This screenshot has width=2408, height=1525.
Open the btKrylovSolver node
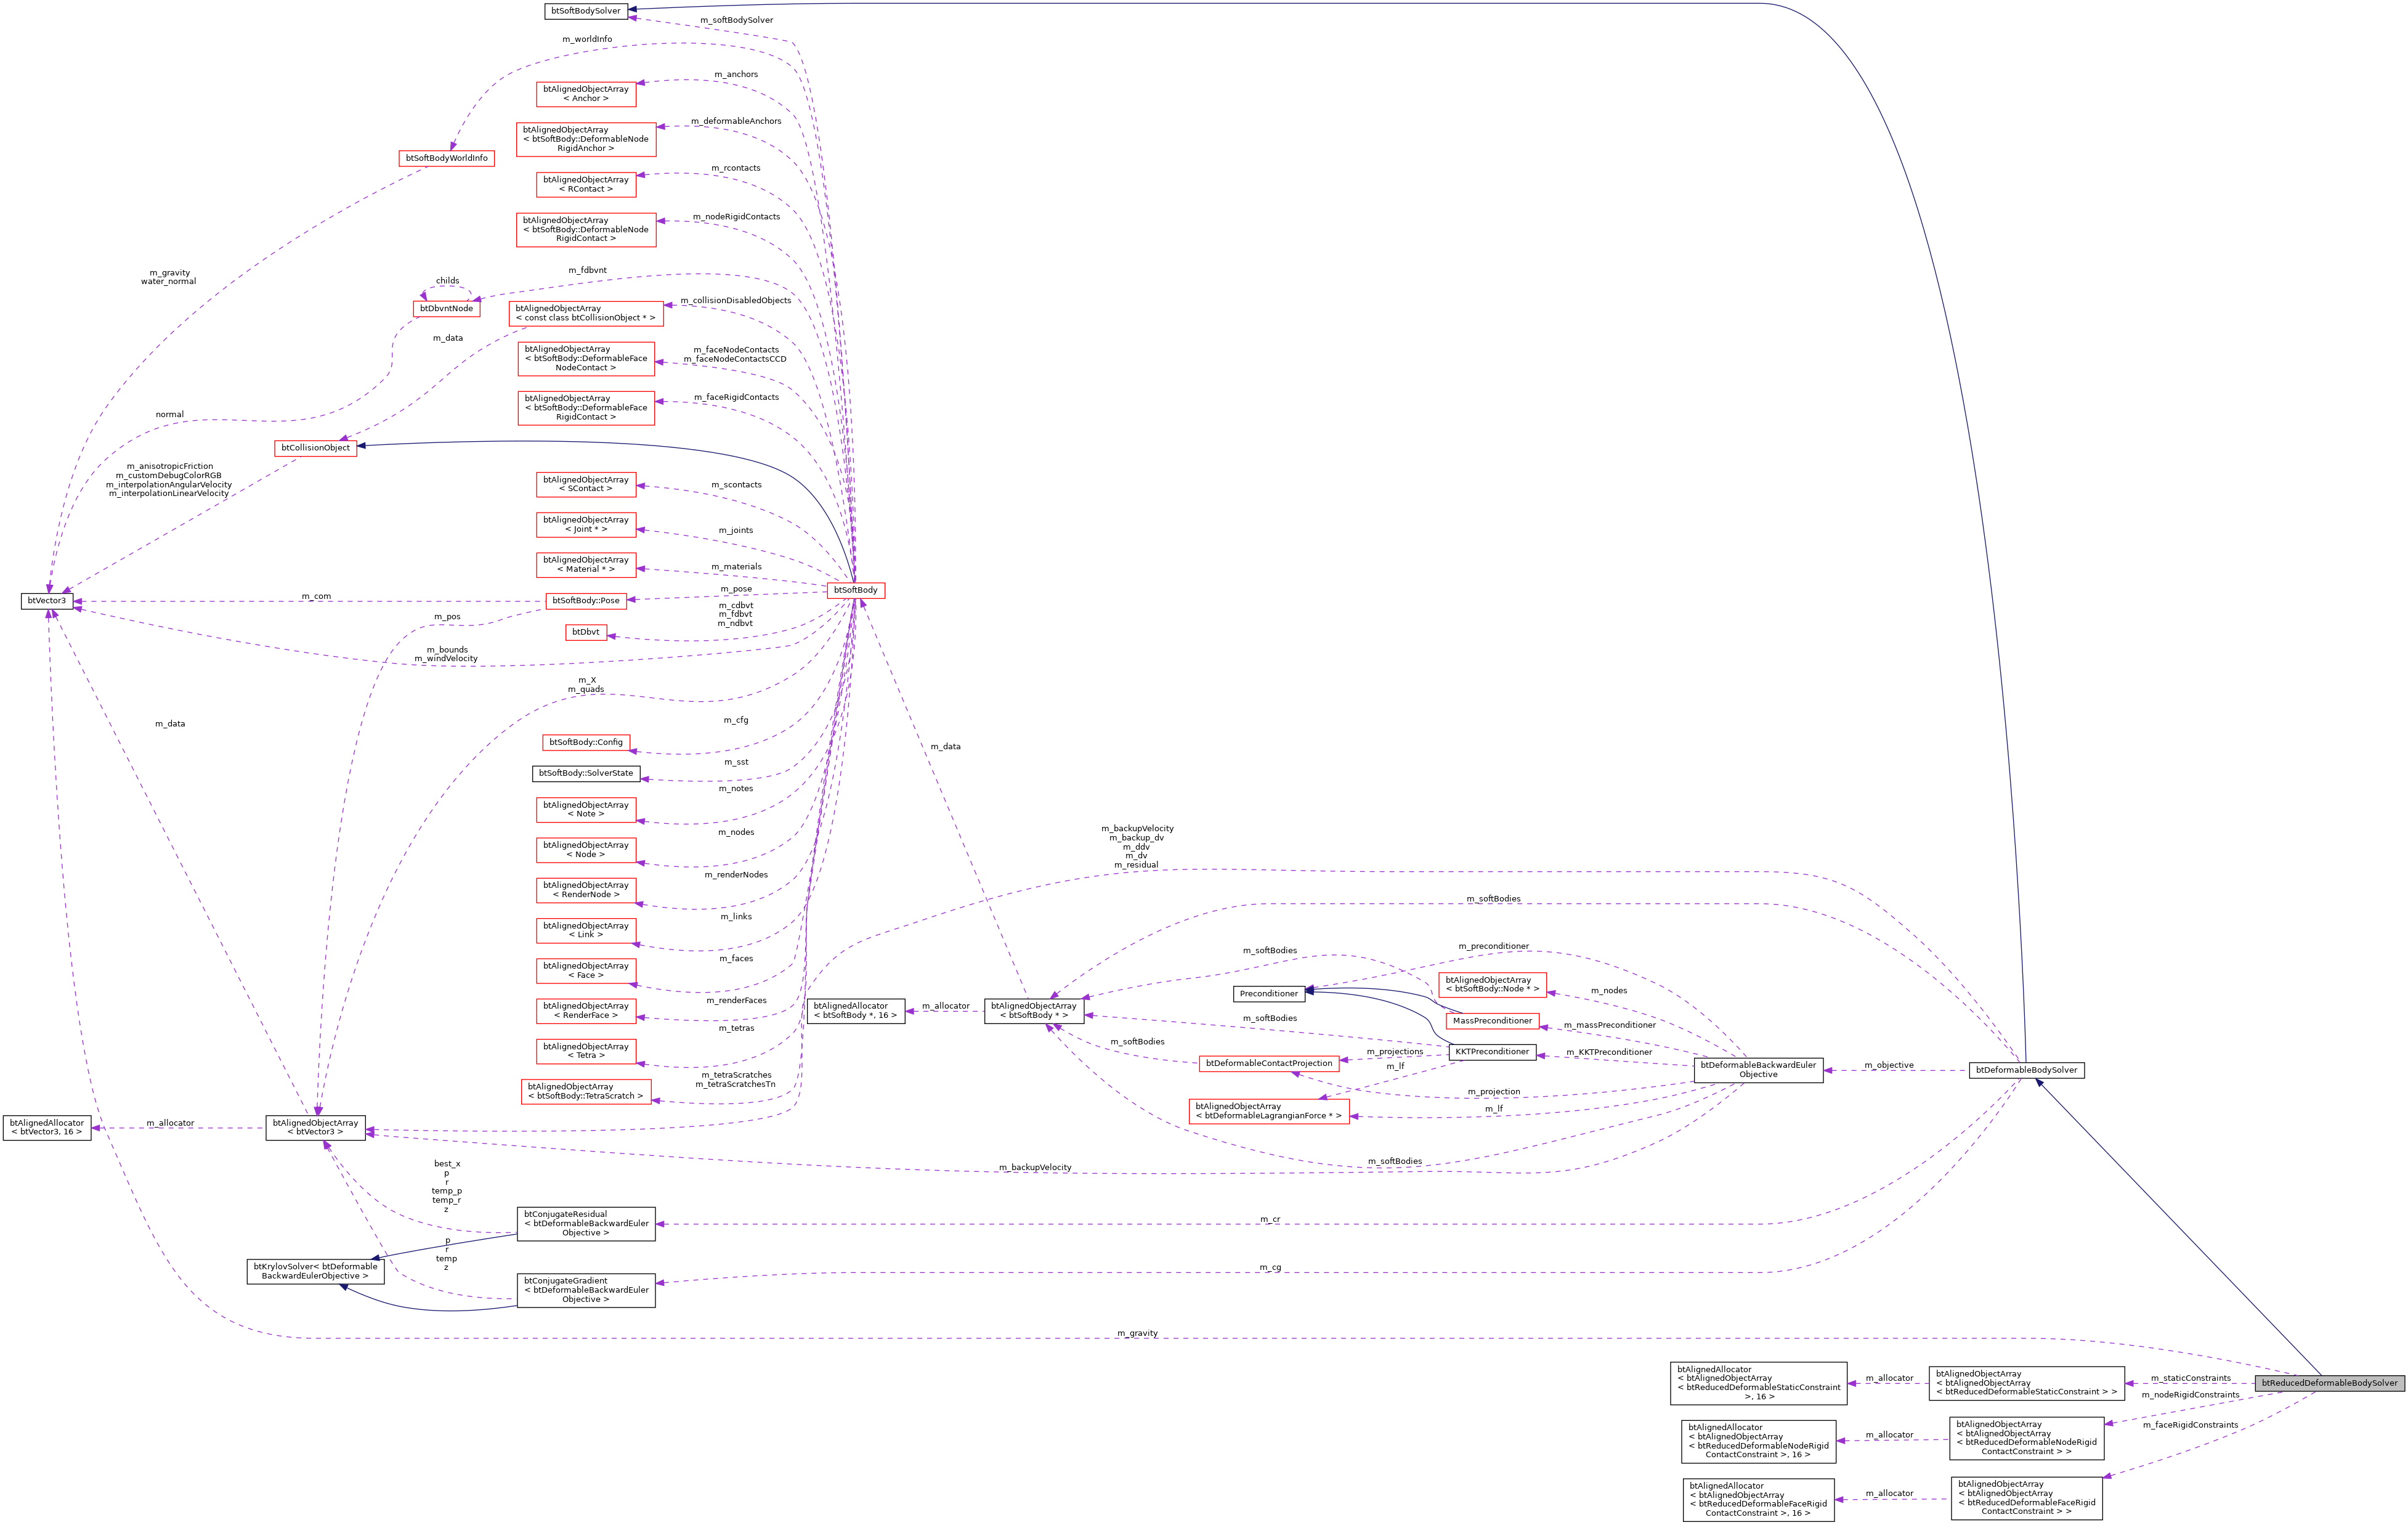pyautogui.click(x=316, y=1271)
